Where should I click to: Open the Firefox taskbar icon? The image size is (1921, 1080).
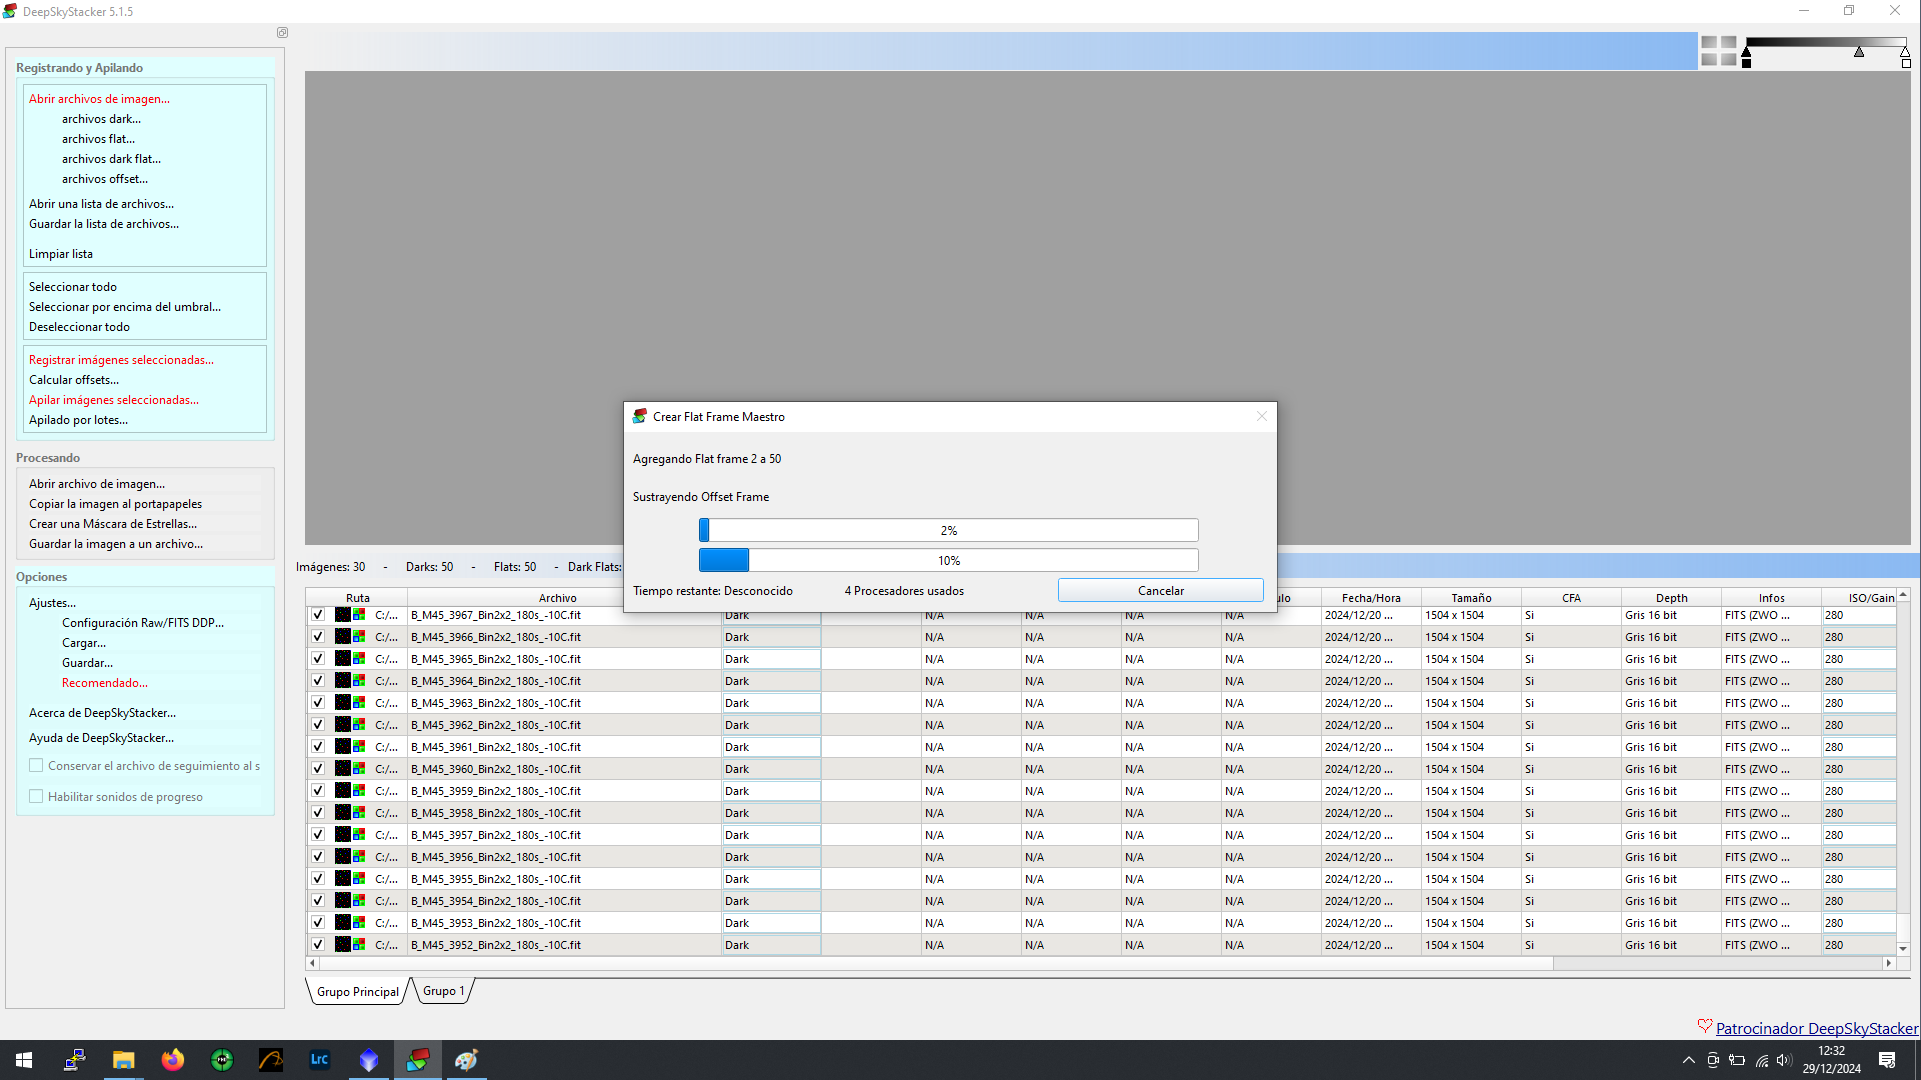point(172,1060)
